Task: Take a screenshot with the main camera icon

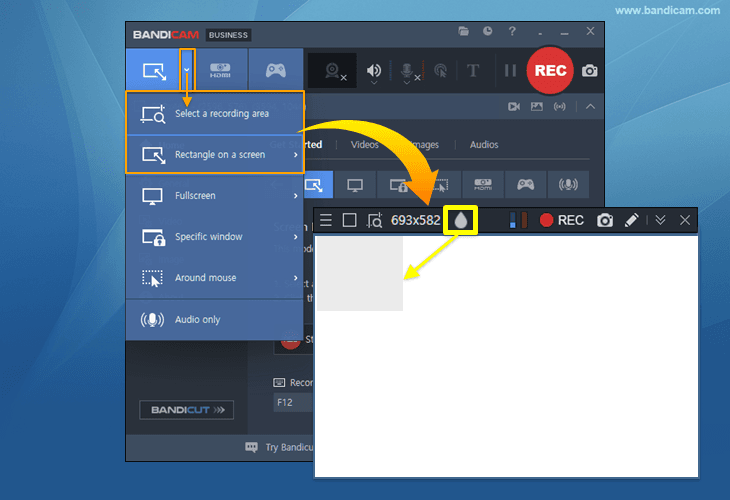Action: (x=589, y=71)
